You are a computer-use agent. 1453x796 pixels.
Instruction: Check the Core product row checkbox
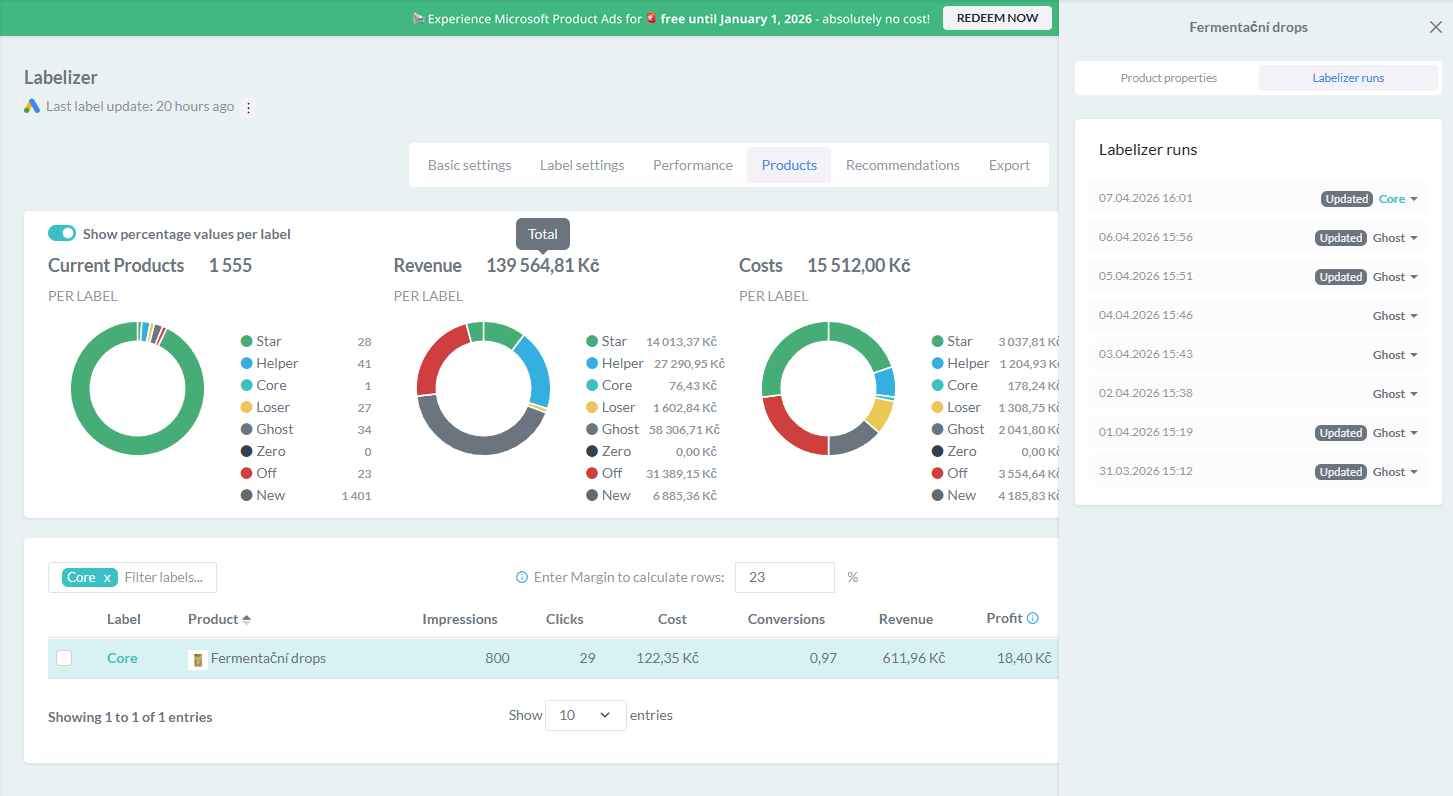[64, 658]
